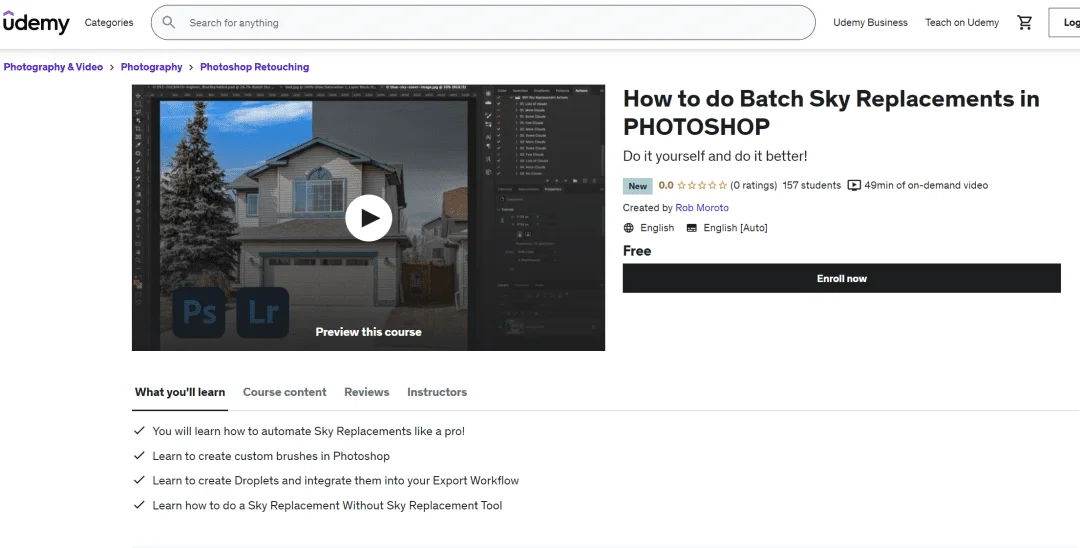1080x548 pixels.
Task: Click the English [Auto] caption text
Action: 735,228
